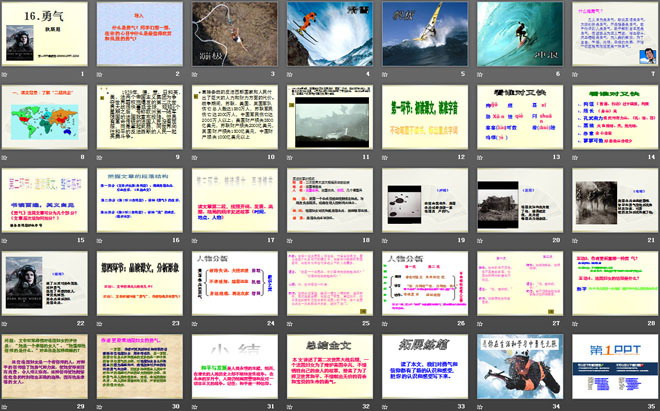Click the star icon below slide 24
This screenshot has height=411, width=660.
point(194,324)
